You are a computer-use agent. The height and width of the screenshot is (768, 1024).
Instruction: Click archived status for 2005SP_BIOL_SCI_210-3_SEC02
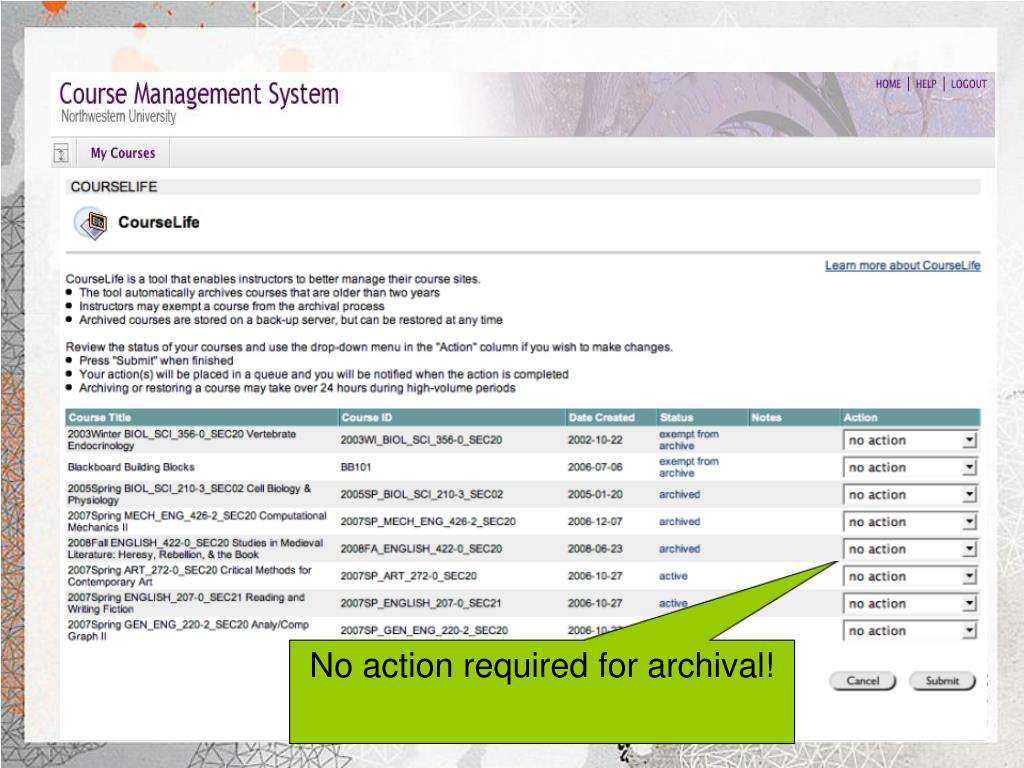pos(679,494)
